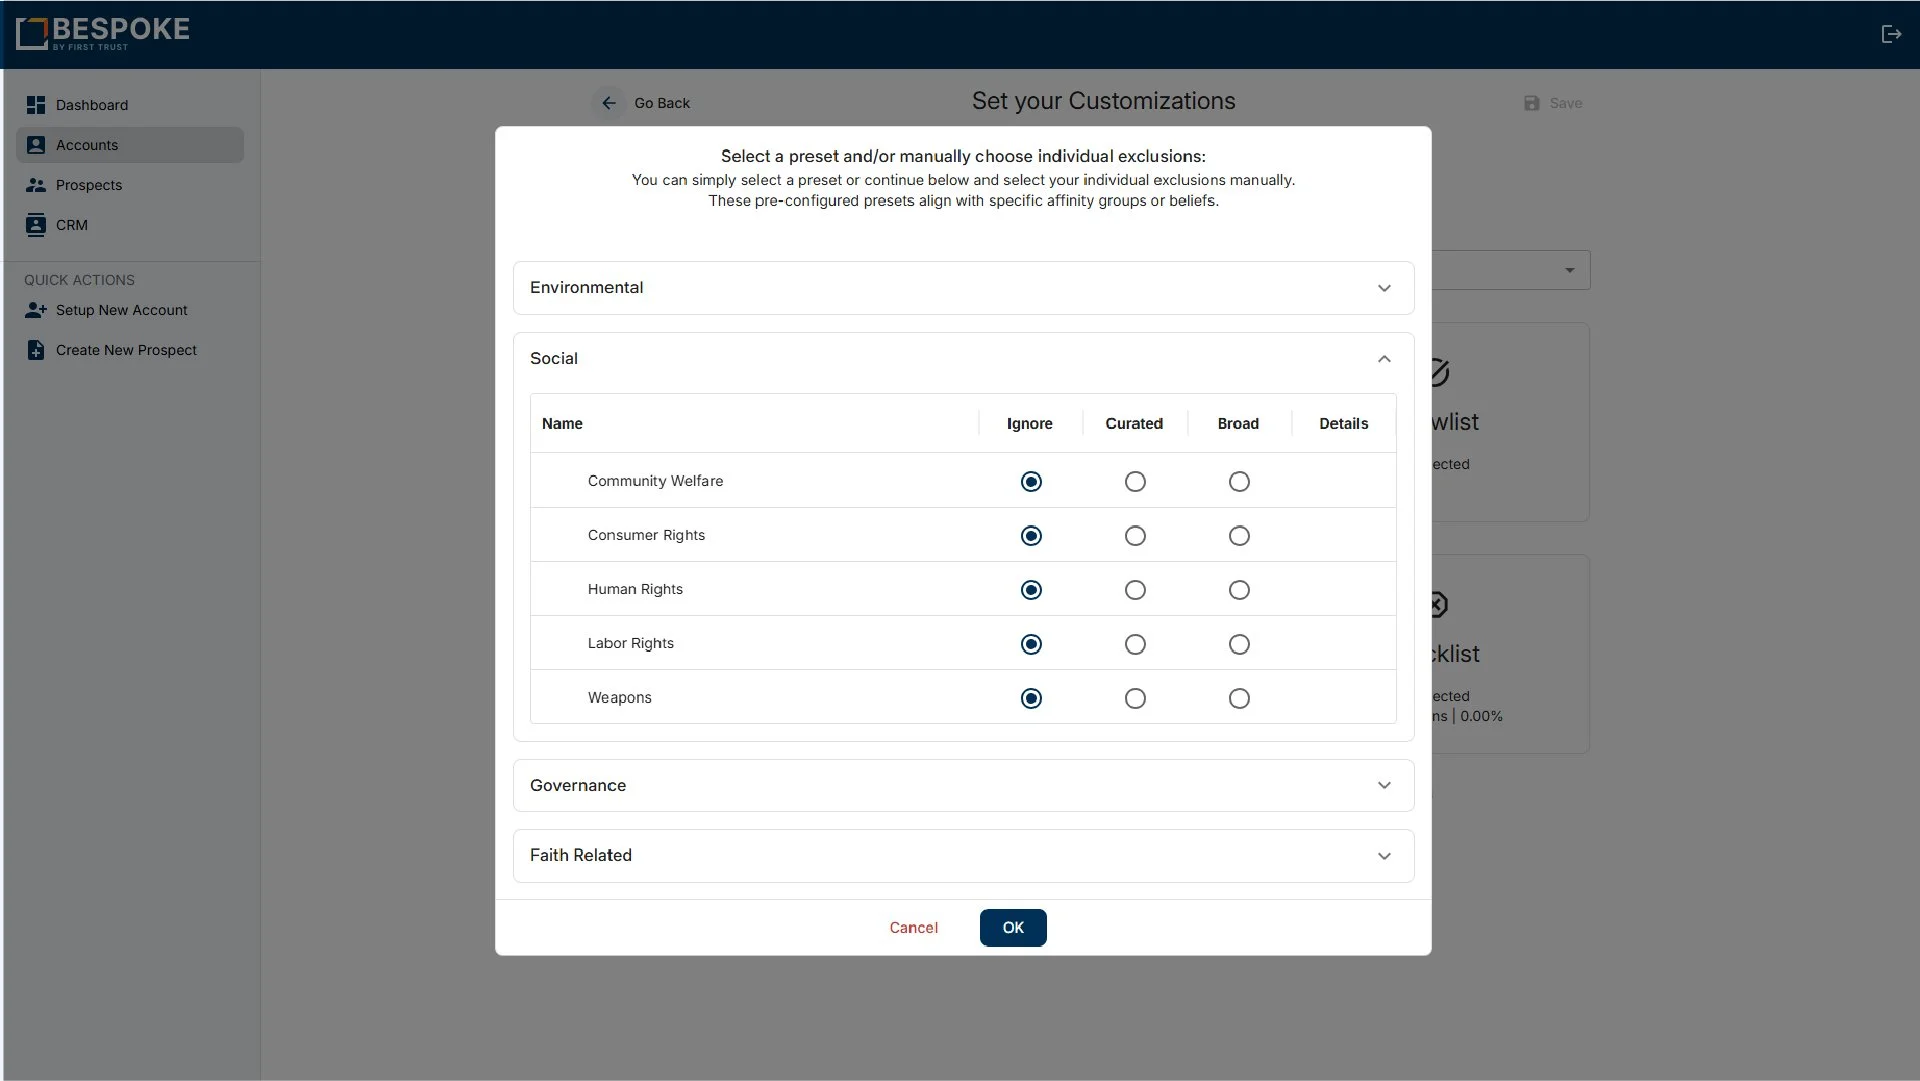Expand the Faith Related section
Viewport: 1920px width, 1081px height.
click(1384, 856)
